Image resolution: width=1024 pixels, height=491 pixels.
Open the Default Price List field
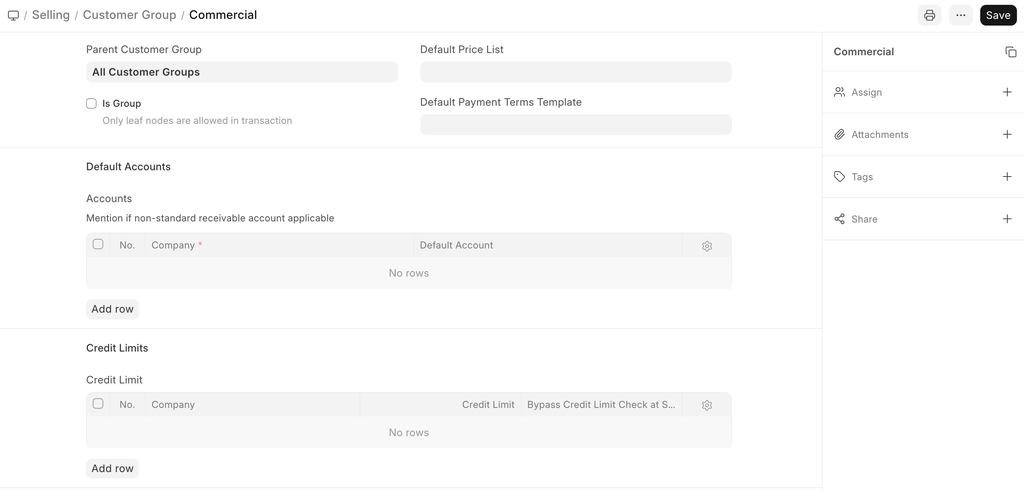(575, 72)
